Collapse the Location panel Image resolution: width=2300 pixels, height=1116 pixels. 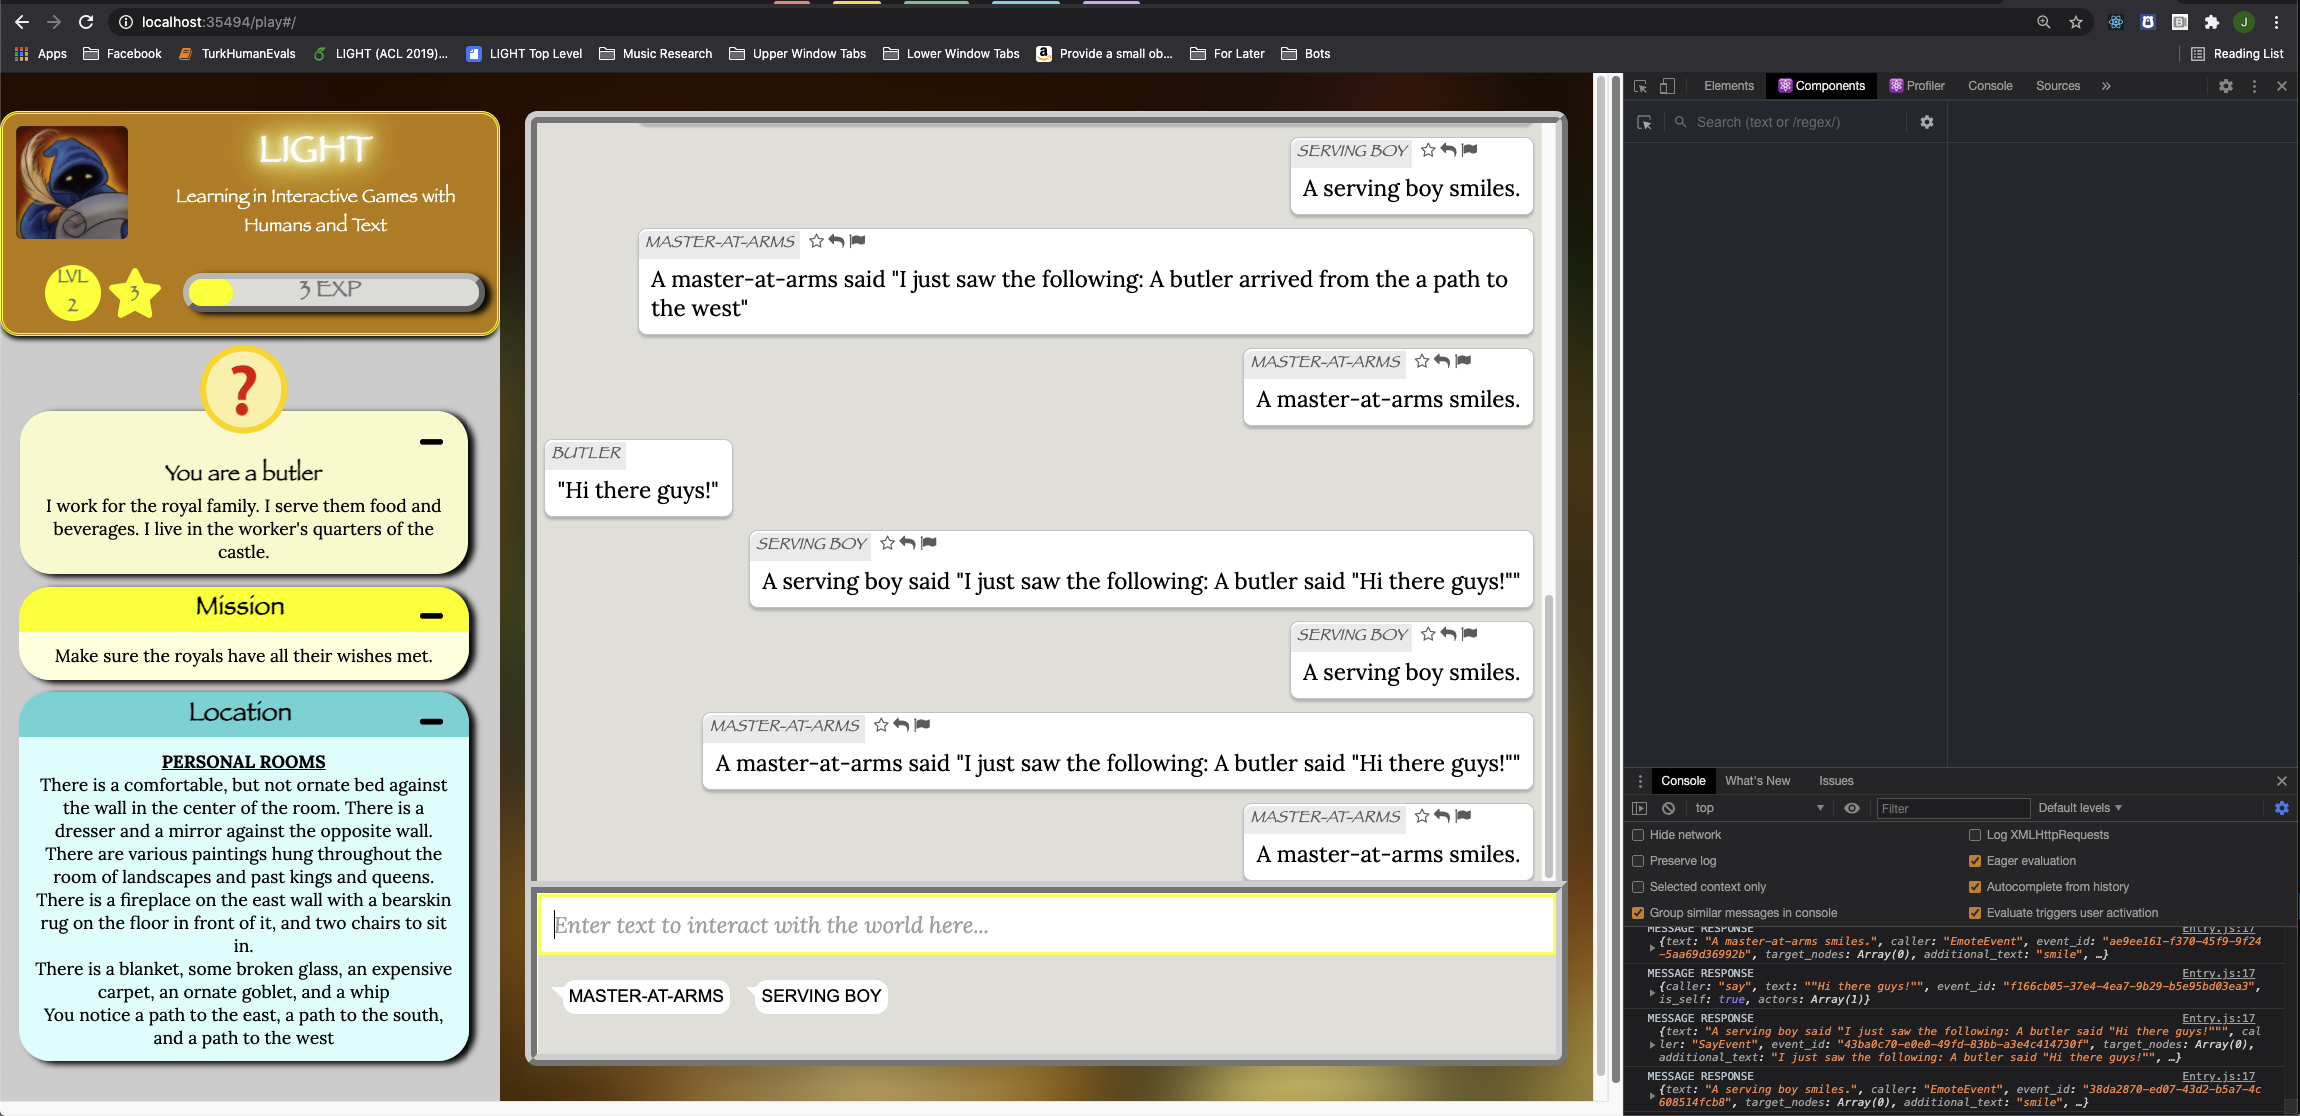(x=431, y=721)
